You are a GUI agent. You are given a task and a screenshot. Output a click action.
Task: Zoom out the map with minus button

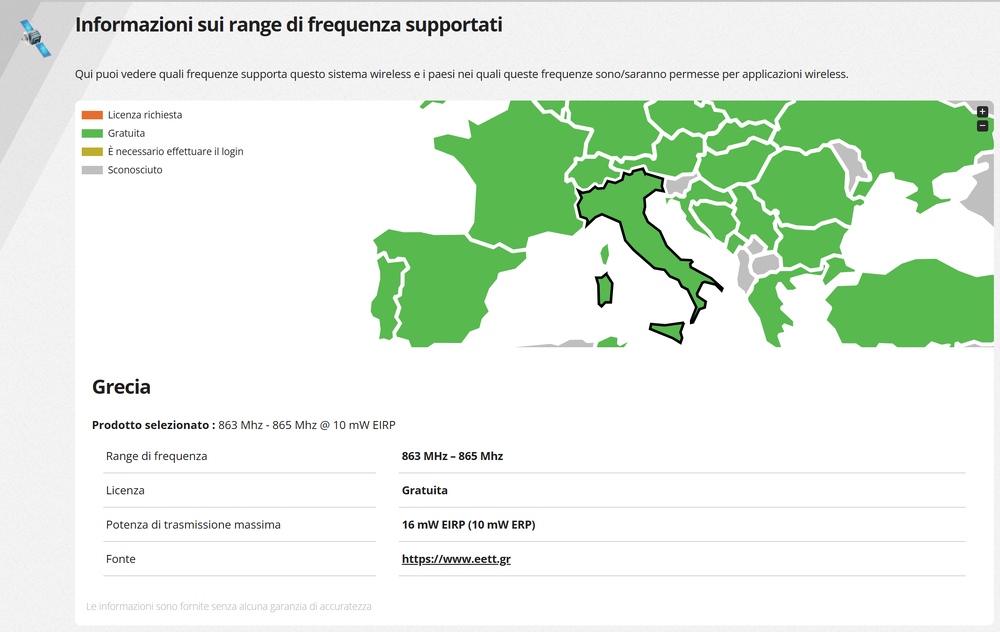click(x=982, y=126)
